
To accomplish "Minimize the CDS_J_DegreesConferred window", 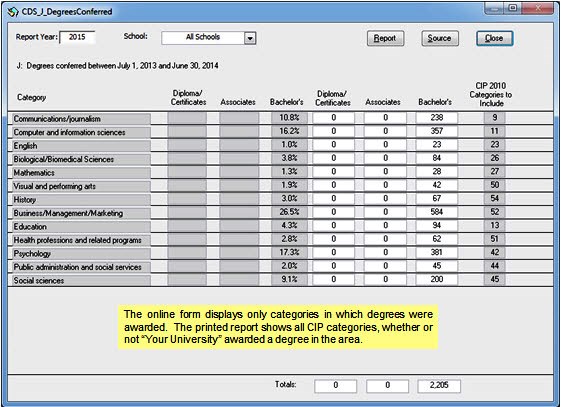I will pos(494,8).
